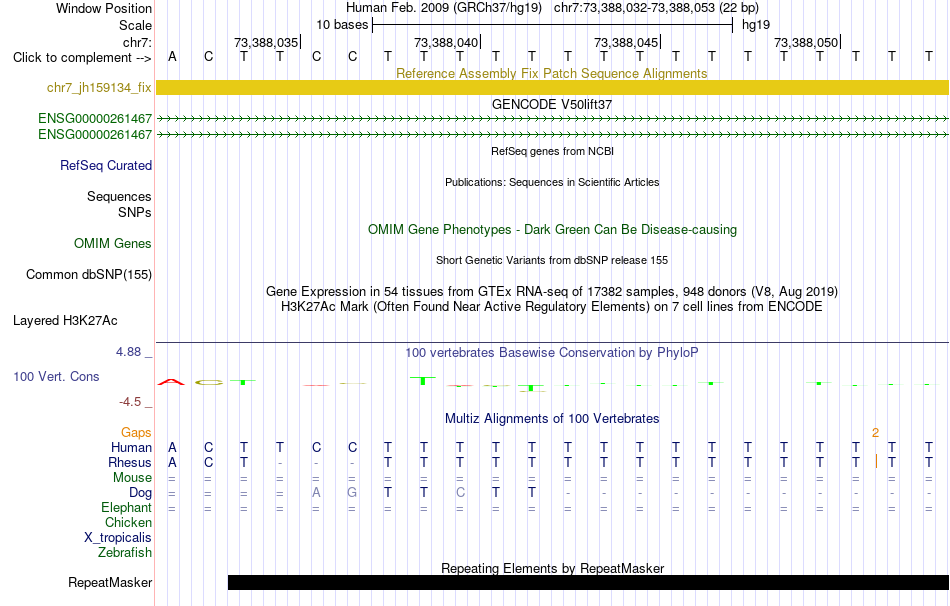Screen dimensions: 950x606
Task: Click the OMIM Genes track label
Action: (x=113, y=244)
